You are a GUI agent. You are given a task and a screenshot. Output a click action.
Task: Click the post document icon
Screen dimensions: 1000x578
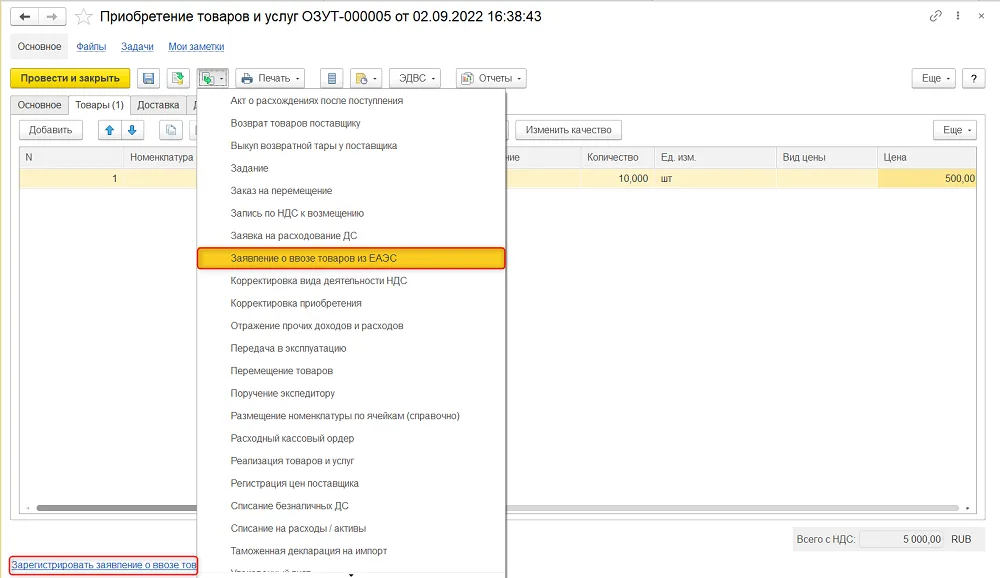(x=178, y=78)
